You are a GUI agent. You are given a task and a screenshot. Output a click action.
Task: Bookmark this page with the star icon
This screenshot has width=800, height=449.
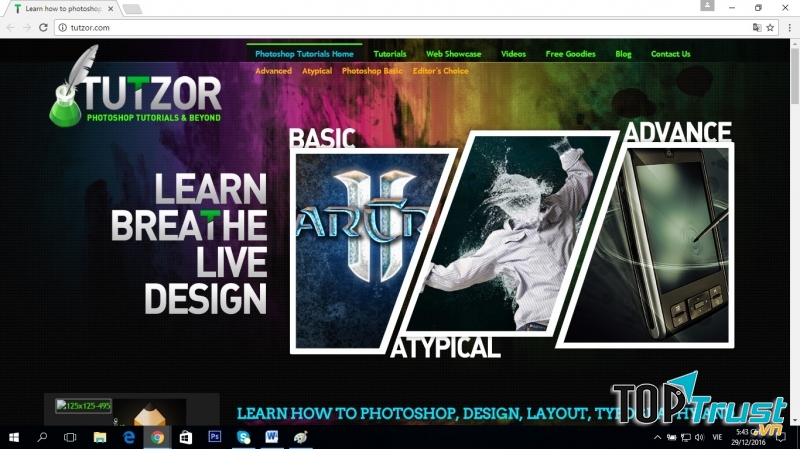pyautogui.click(x=770, y=28)
